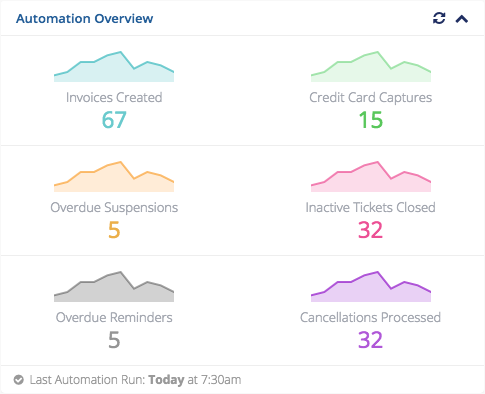Click the Overdue Reminders gray chart

coord(114,286)
